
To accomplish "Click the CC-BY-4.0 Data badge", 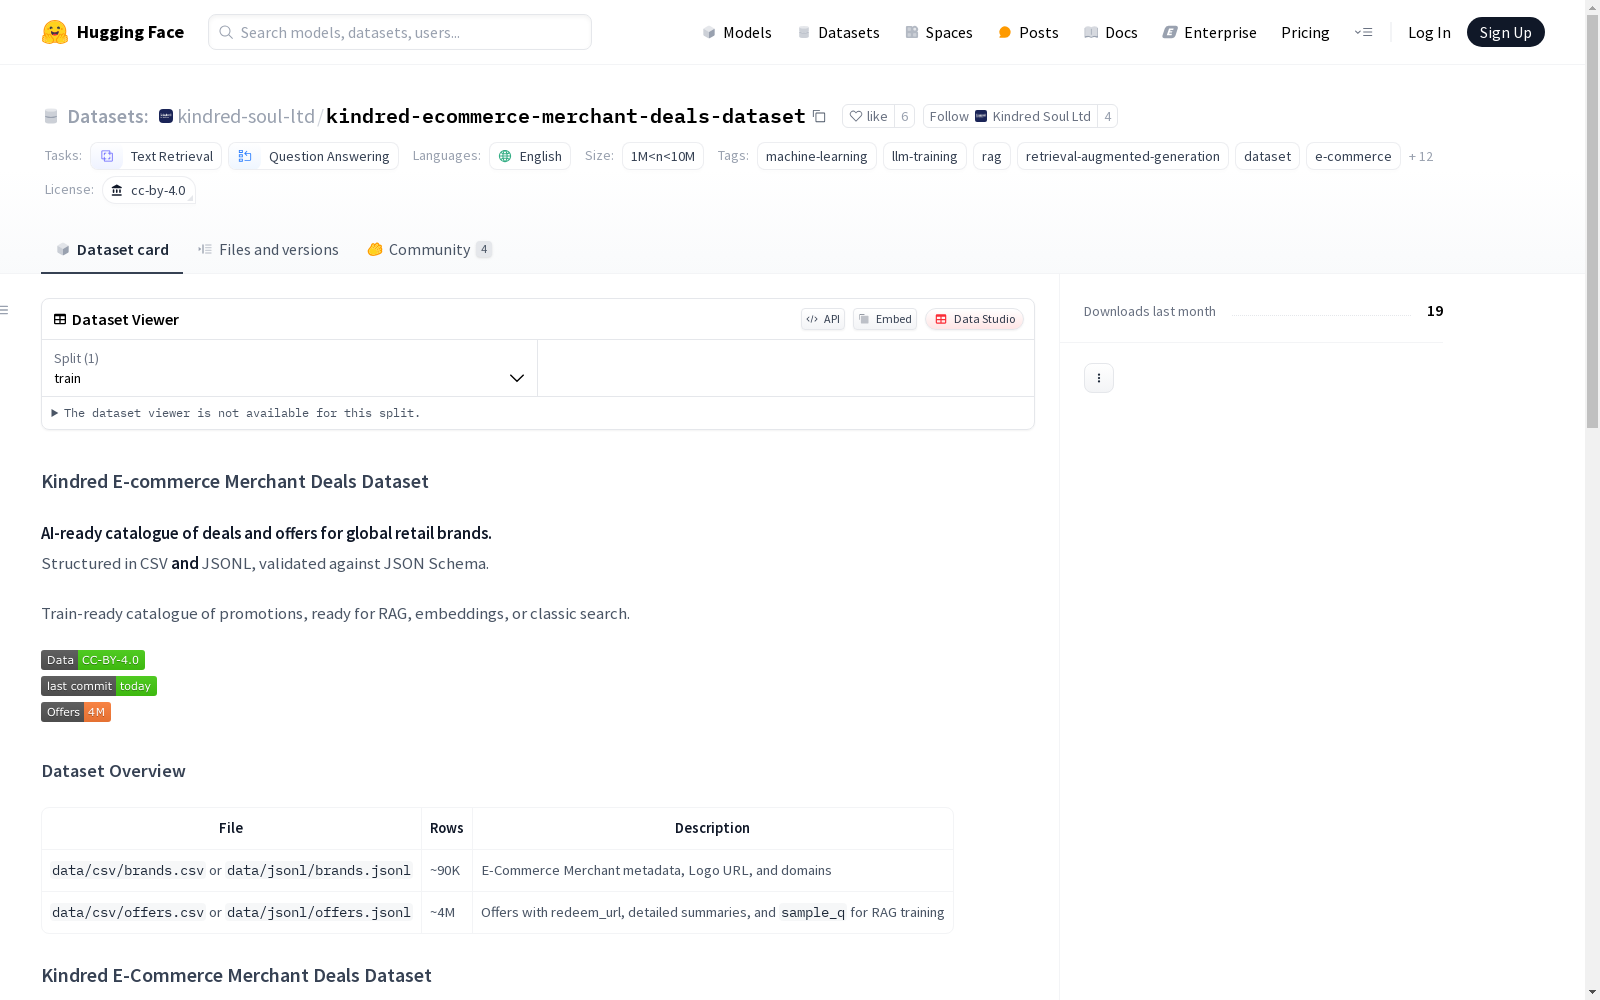I will [93, 660].
